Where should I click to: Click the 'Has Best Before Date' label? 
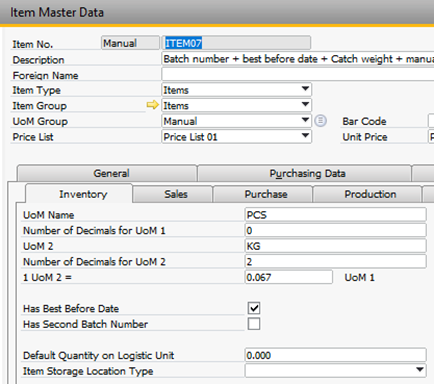pyautogui.click(x=71, y=309)
